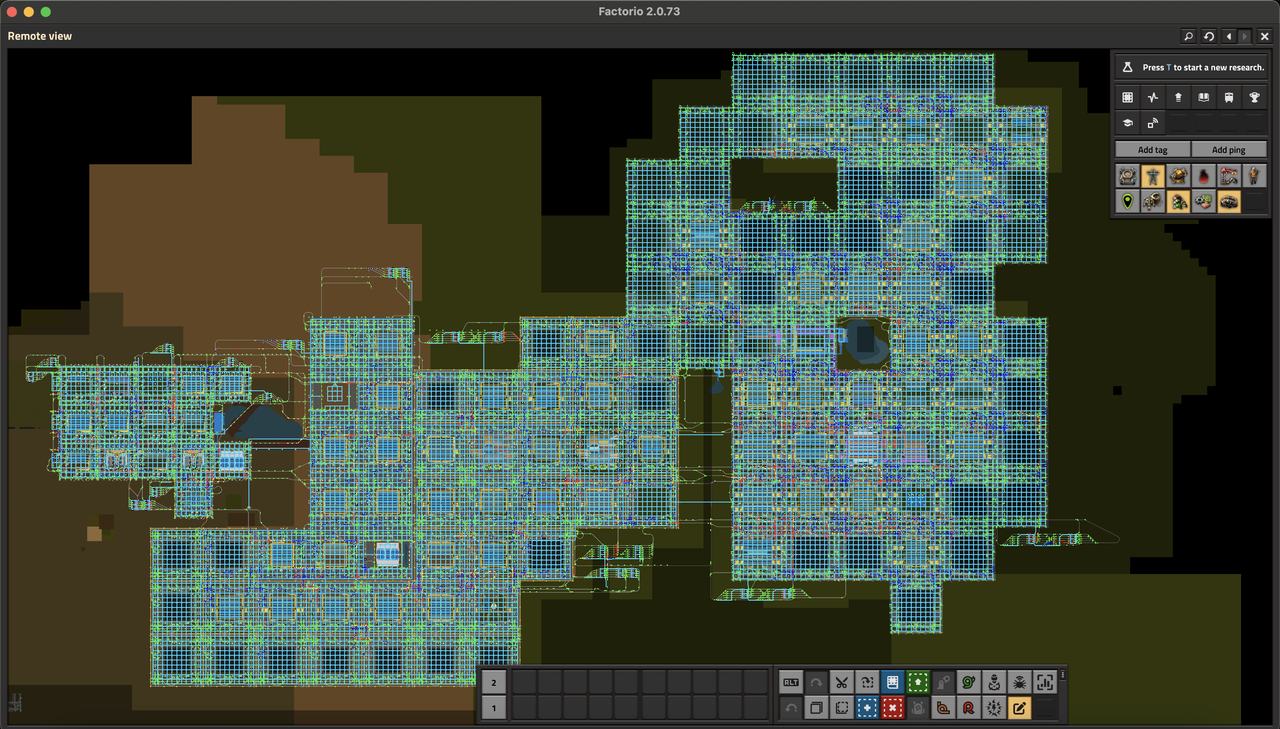Toggle the player character map filter
This screenshot has height=729, width=1280.
coord(1255,176)
